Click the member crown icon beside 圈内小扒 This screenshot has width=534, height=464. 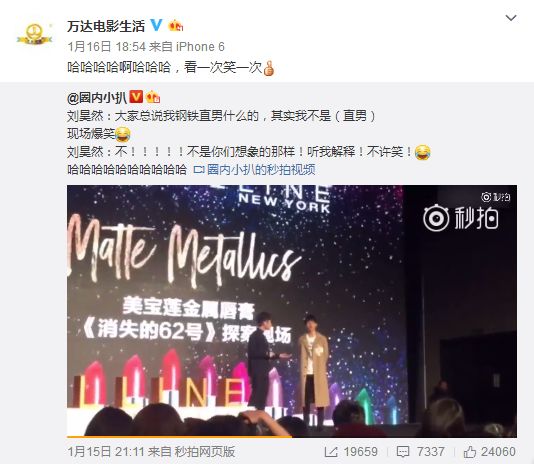coord(153,97)
